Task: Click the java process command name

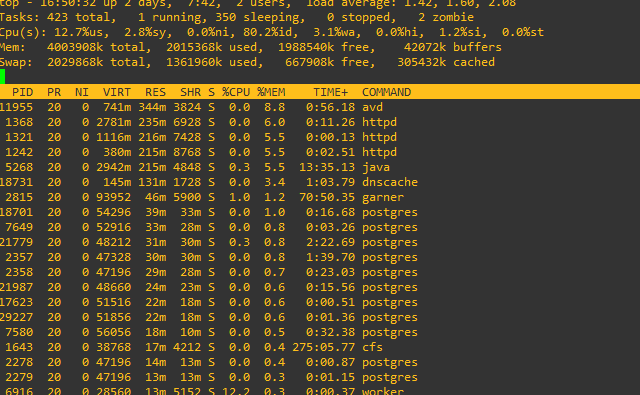Action: click(x=376, y=167)
